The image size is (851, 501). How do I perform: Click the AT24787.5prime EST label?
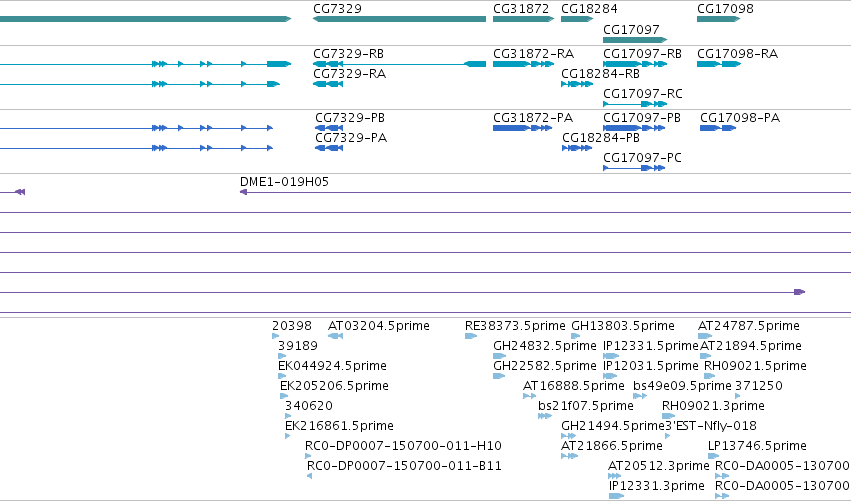[749, 326]
